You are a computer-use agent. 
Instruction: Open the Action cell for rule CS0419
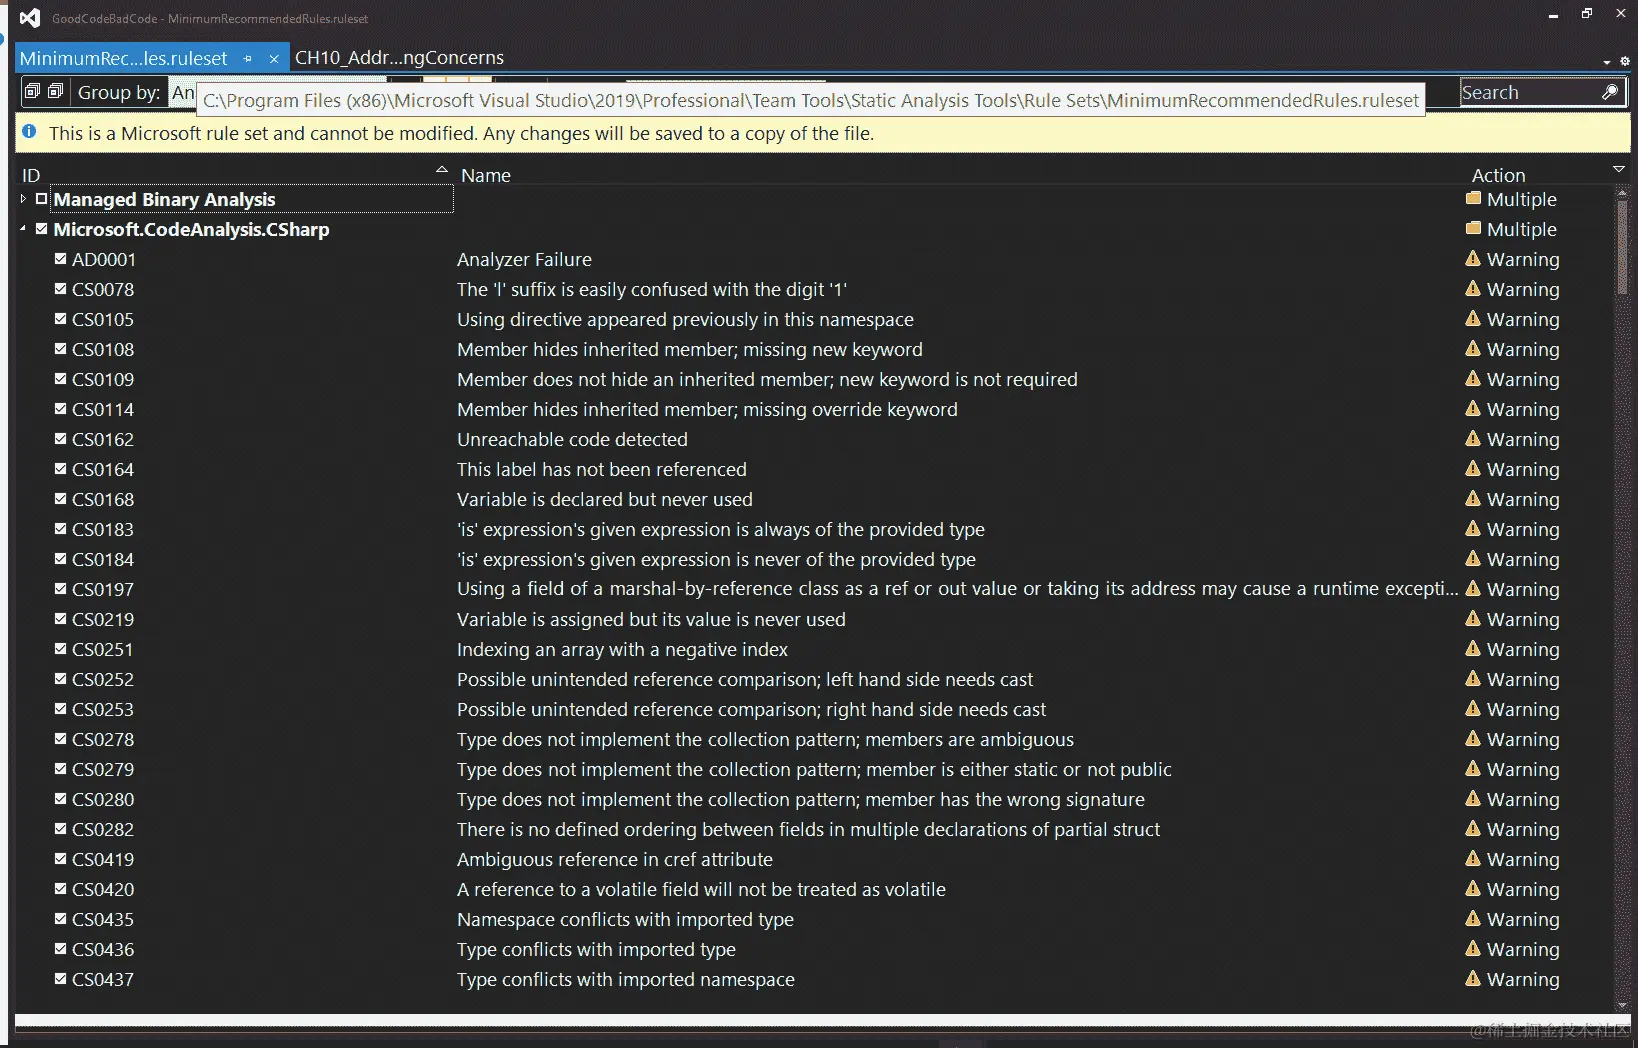(1513, 859)
